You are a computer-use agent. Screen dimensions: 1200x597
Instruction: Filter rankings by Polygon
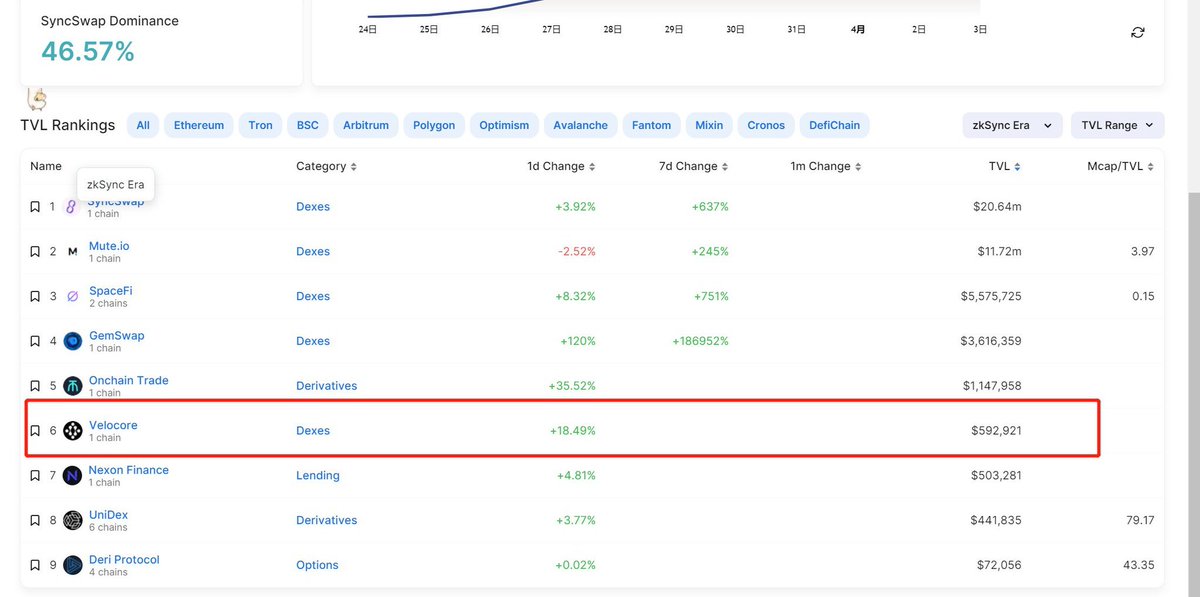click(434, 125)
